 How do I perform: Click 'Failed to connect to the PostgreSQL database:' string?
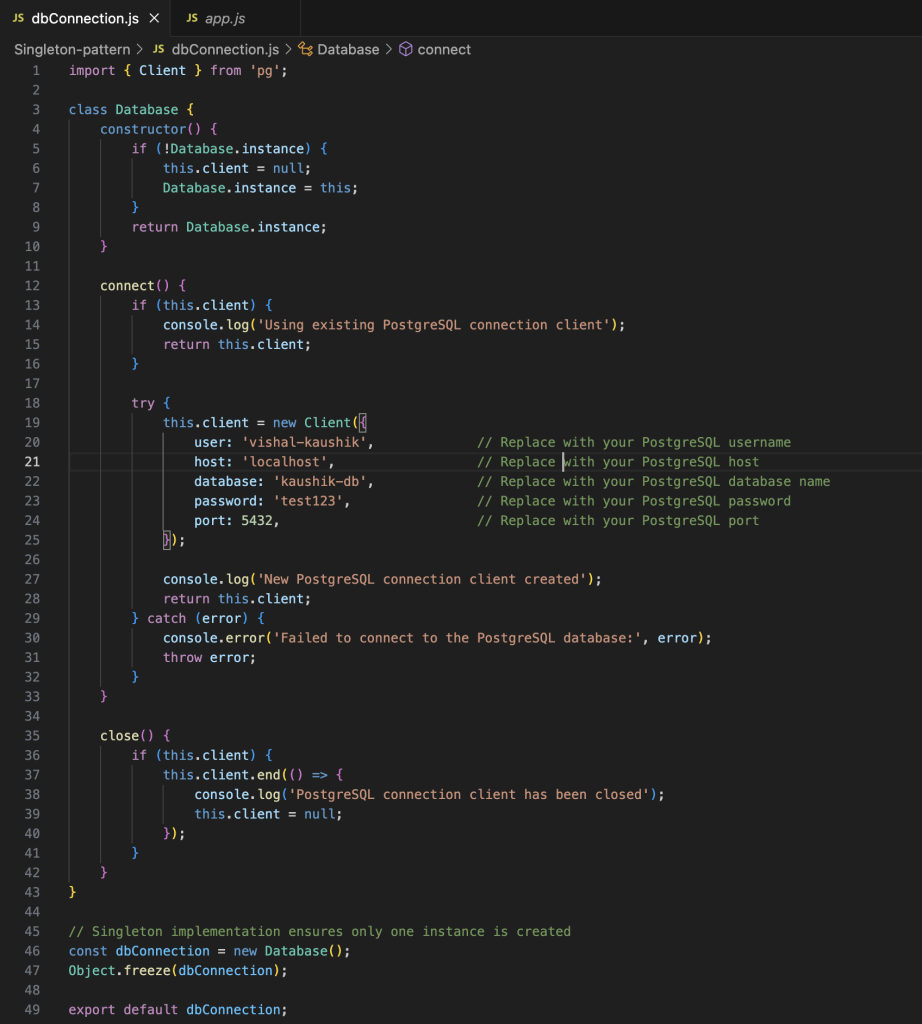tap(457, 638)
